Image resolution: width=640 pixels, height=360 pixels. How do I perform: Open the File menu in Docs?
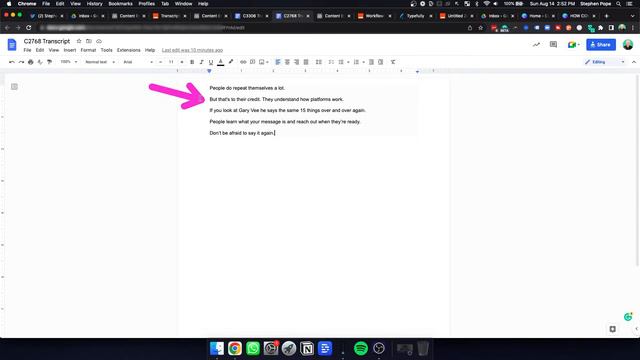click(27, 50)
